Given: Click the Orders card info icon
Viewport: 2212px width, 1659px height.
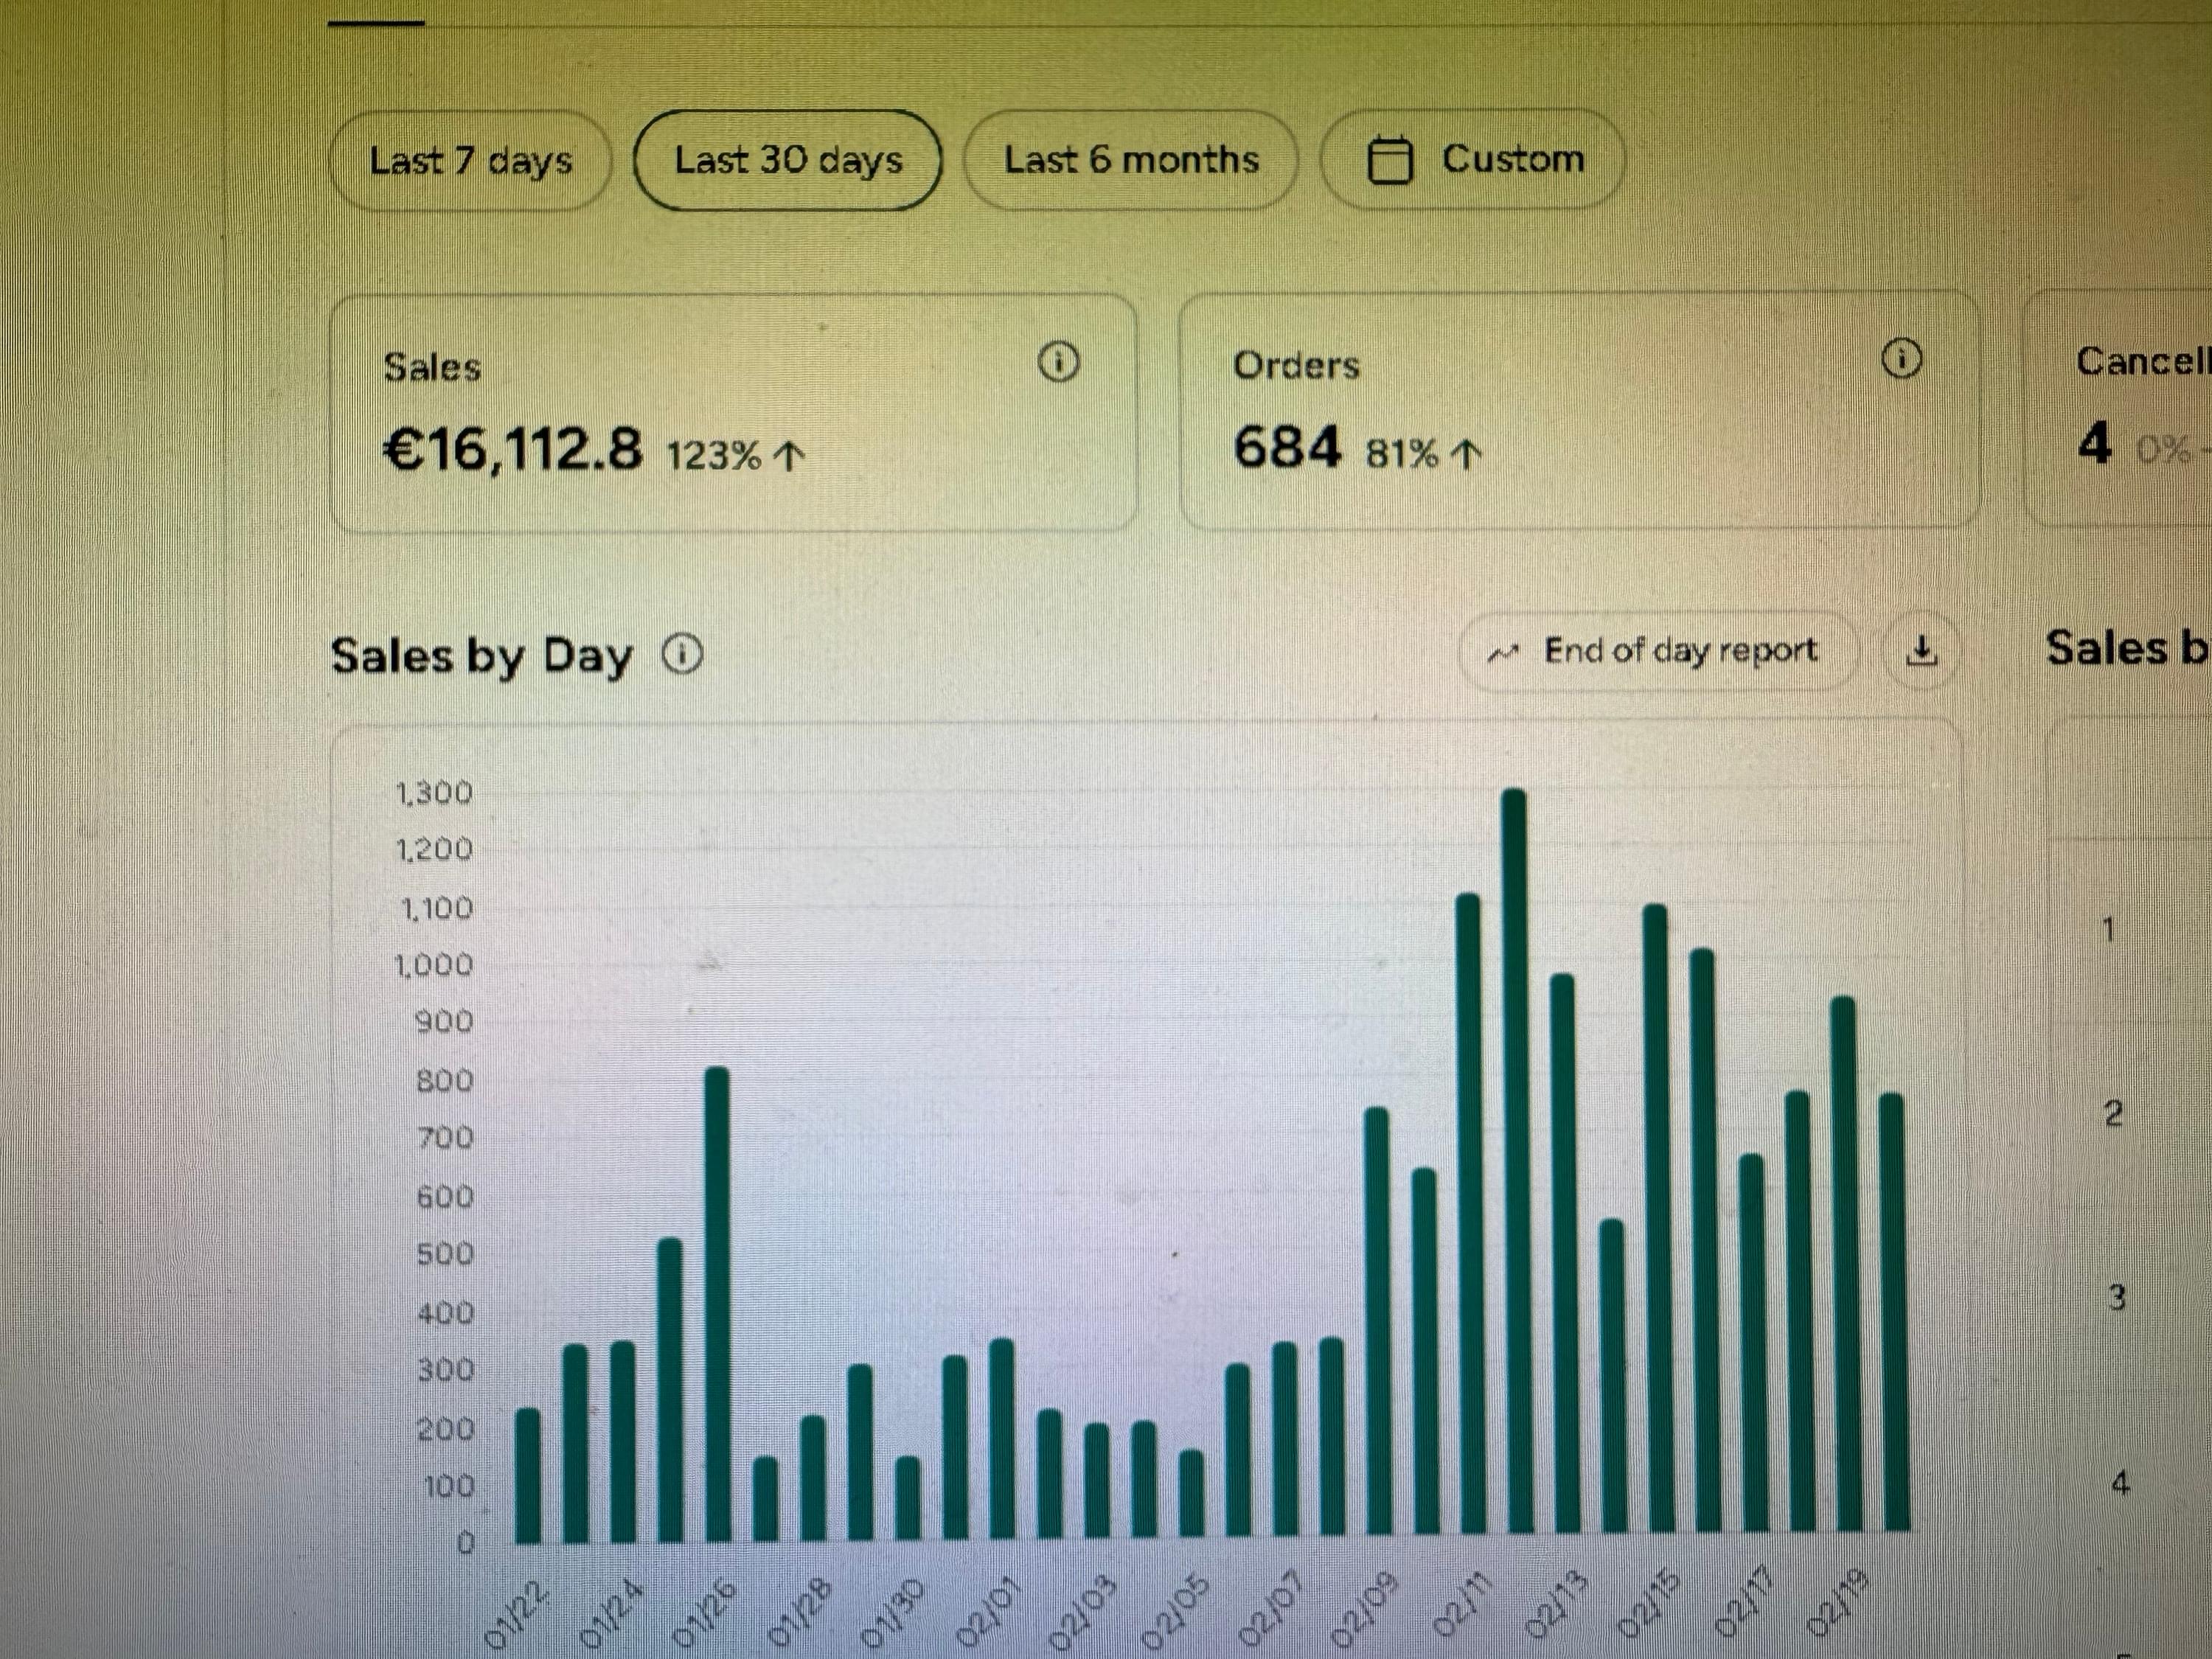Looking at the screenshot, I should (x=1901, y=358).
